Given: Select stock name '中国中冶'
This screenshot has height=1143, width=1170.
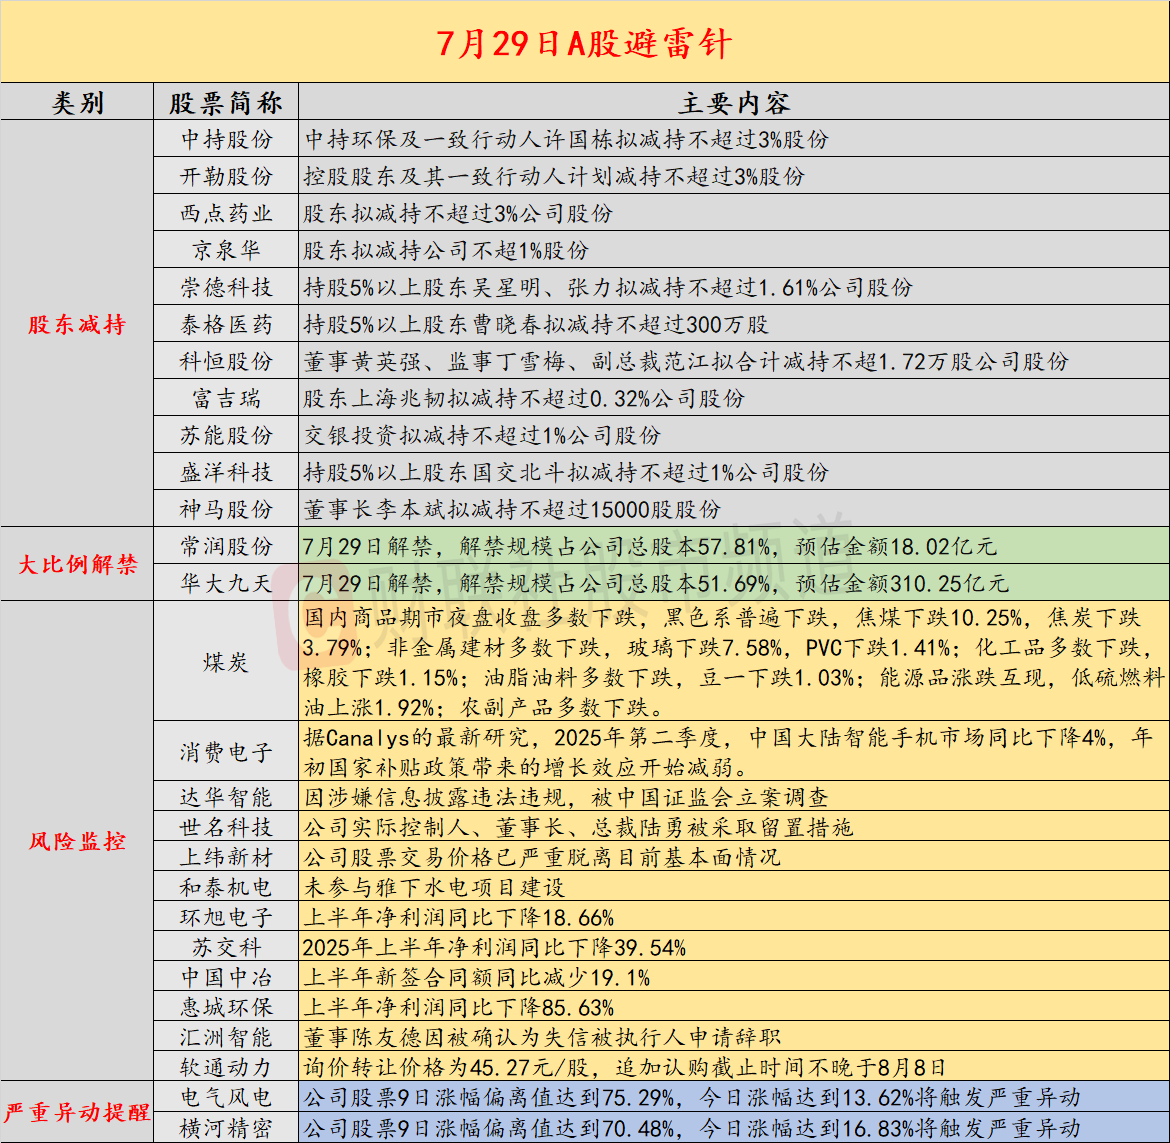Looking at the screenshot, I should [226, 977].
